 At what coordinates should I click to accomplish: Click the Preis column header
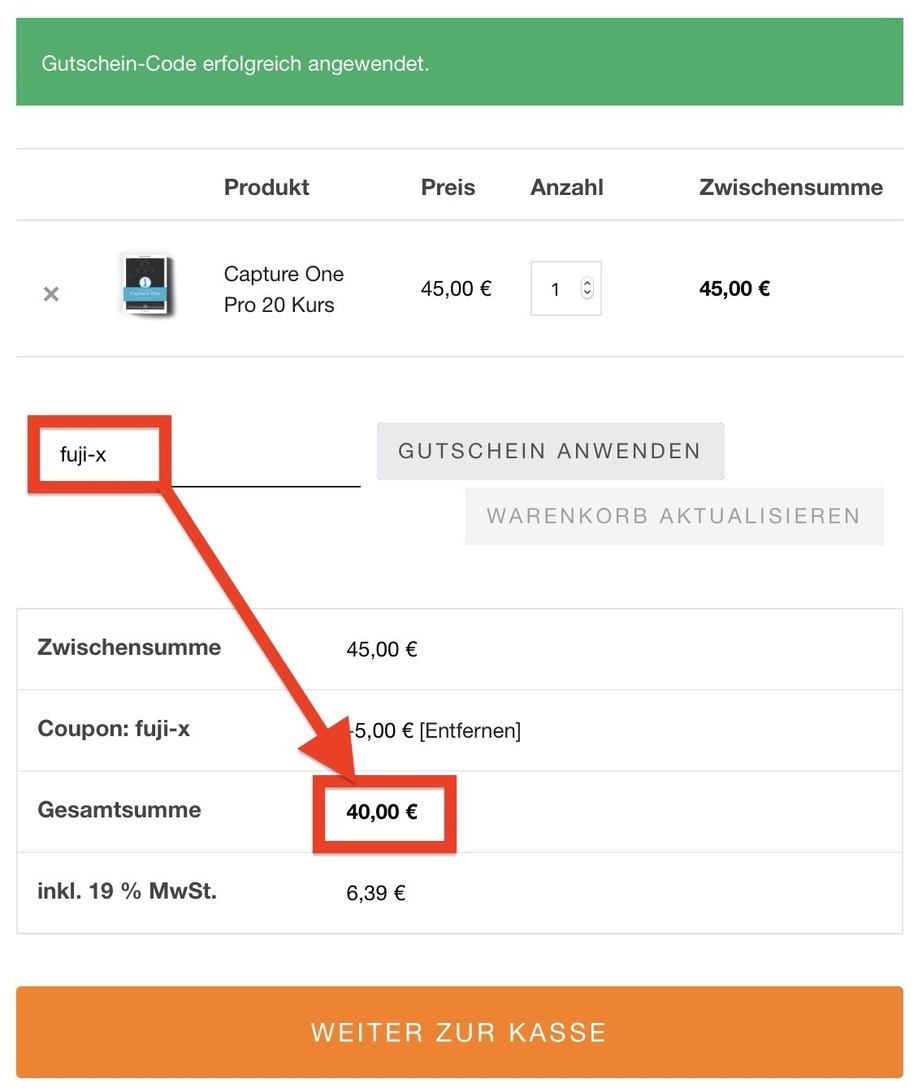tap(448, 187)
